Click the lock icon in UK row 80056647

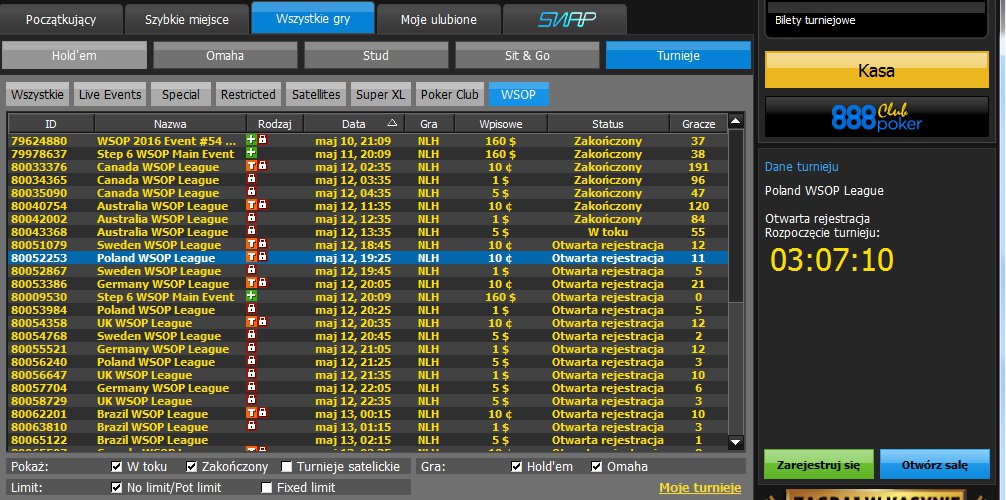(252, 375)
